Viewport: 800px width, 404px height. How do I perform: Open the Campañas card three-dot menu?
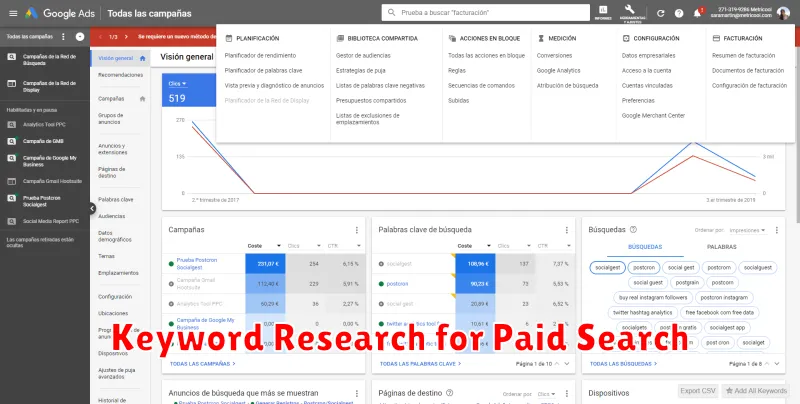[x=357, y=230]
